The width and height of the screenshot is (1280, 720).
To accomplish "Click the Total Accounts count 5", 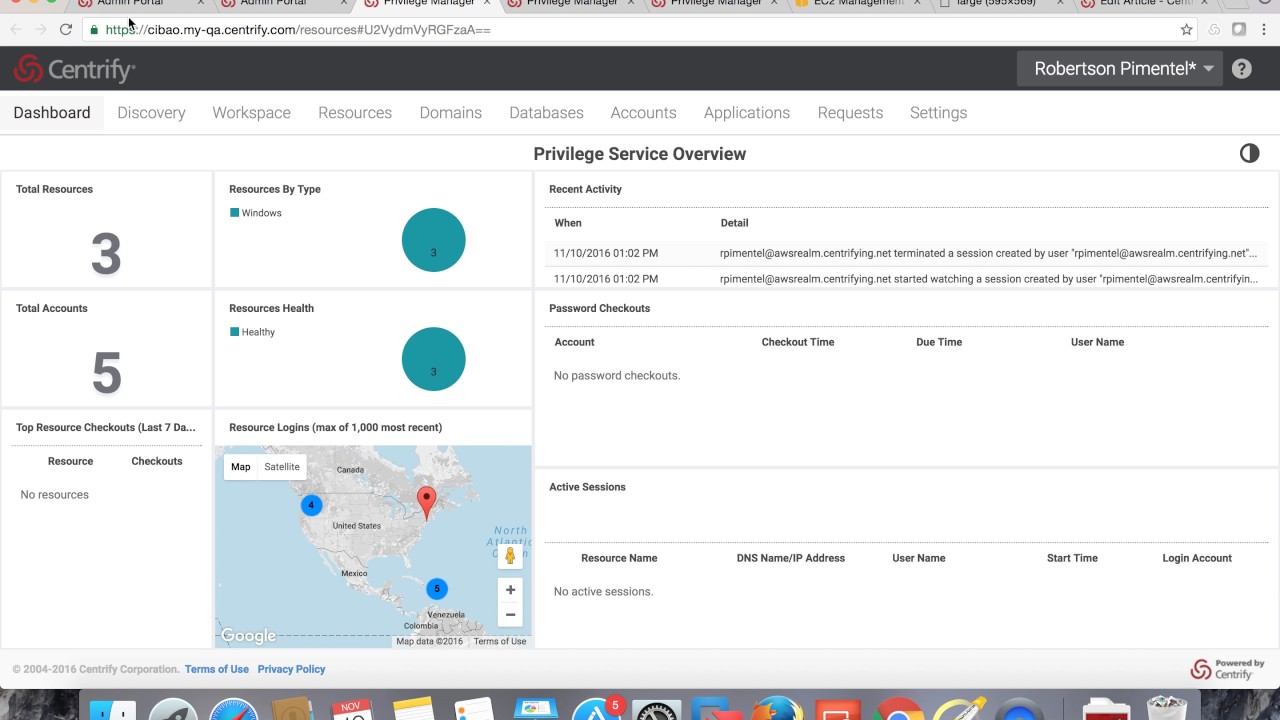I will click(106, 373).
